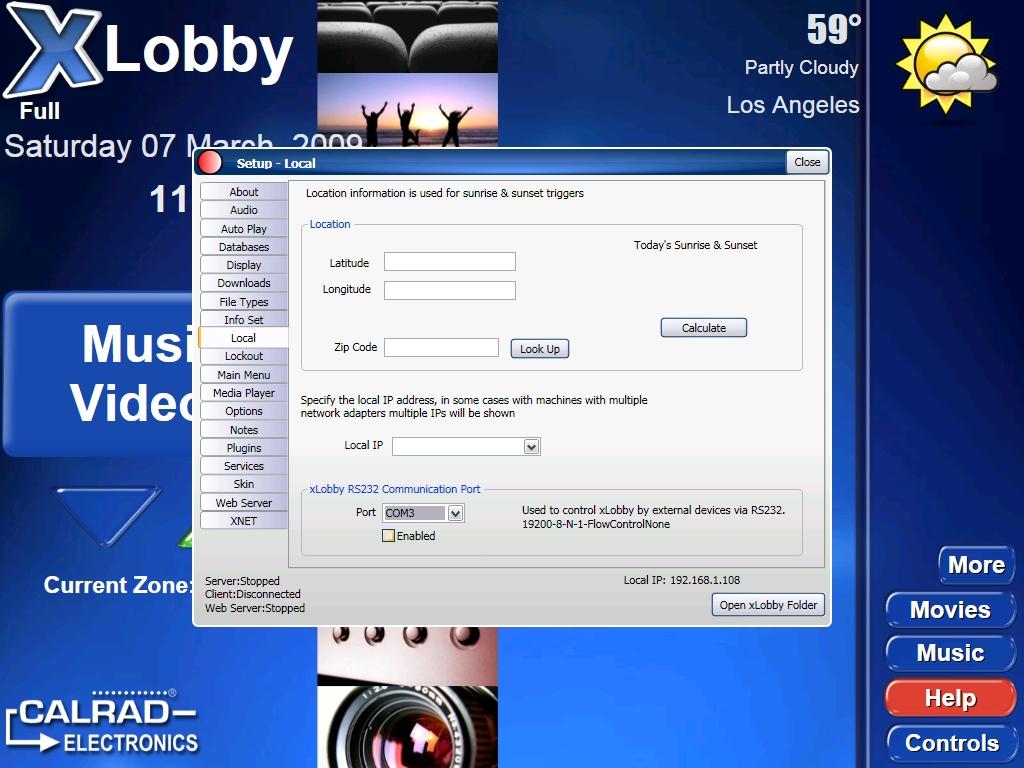Switch to the Notes tab
1024x768 pixels.
pos(244,430)
